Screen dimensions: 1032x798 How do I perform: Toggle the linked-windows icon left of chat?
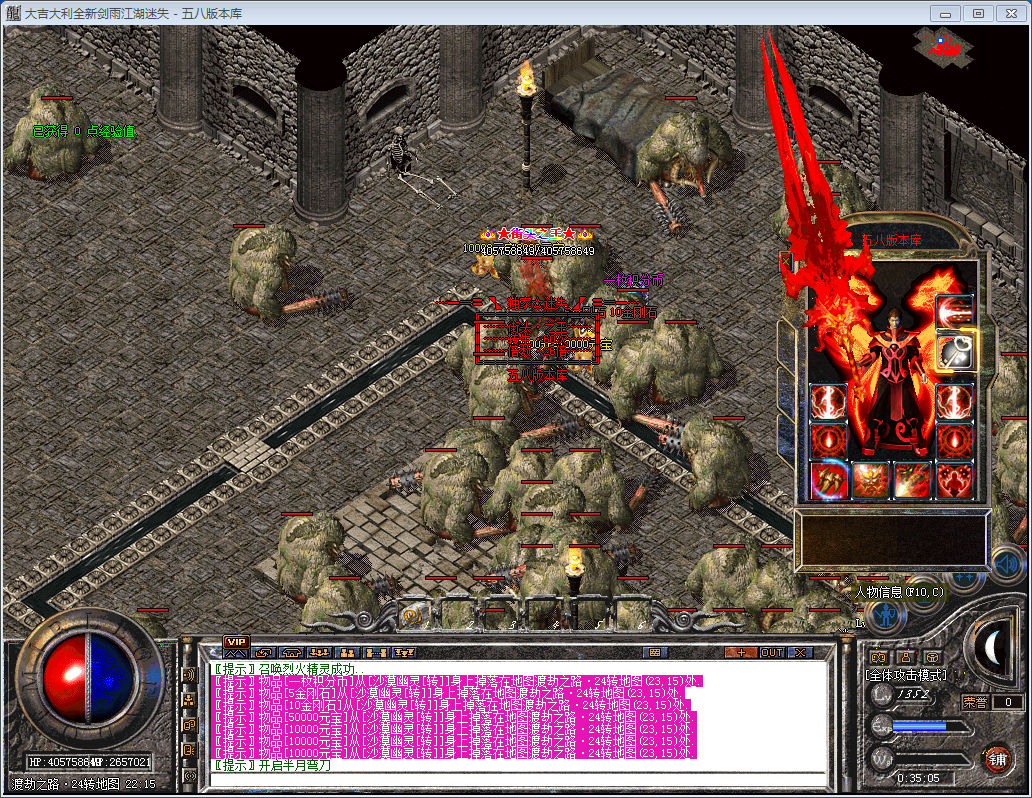[x=190, y=725]
